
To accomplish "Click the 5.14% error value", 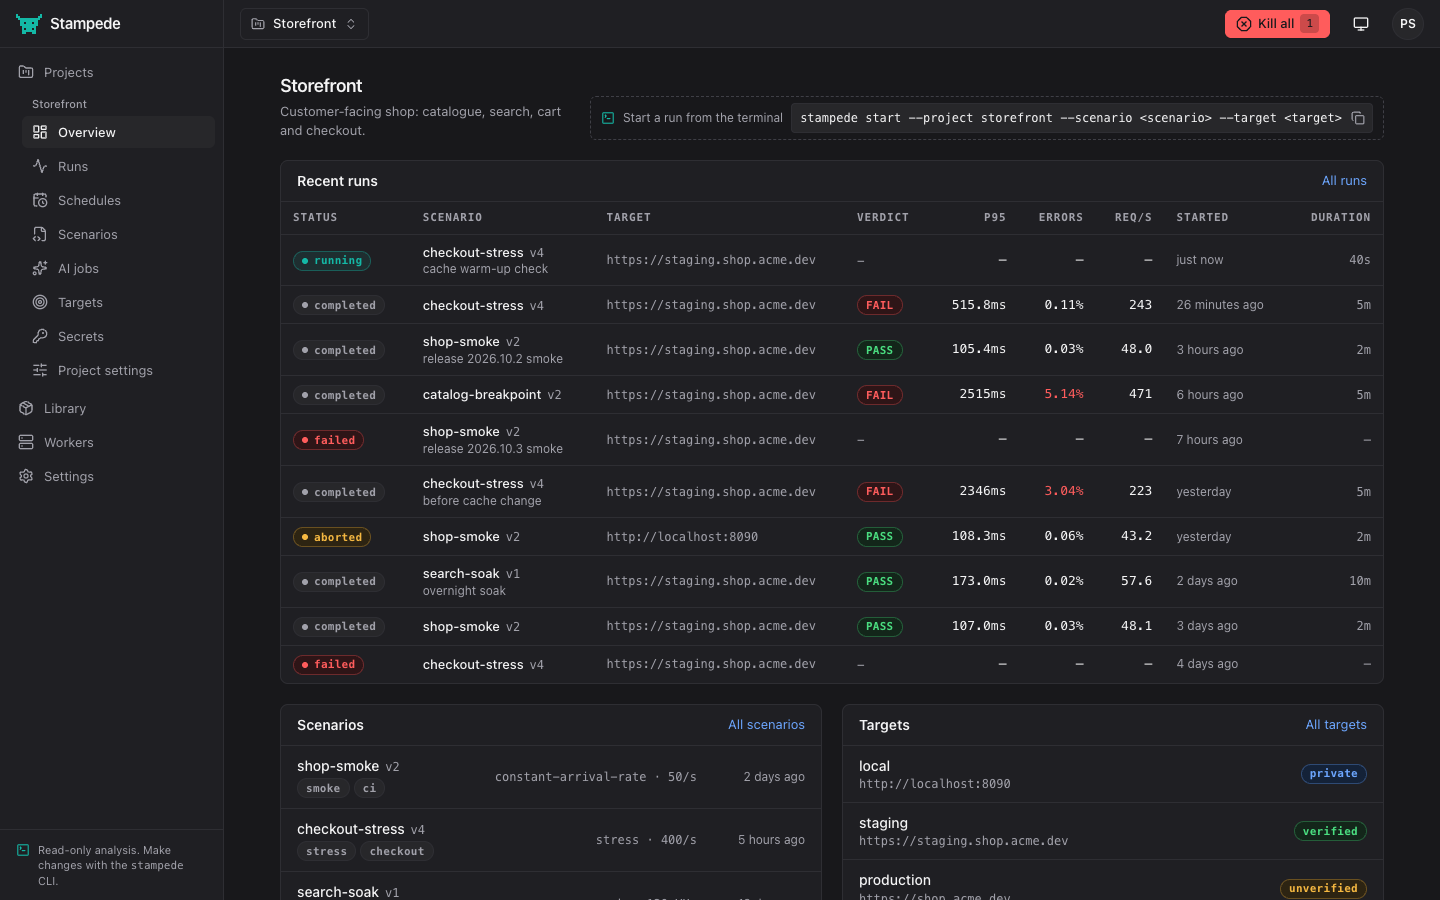I will coord(1064,395).
